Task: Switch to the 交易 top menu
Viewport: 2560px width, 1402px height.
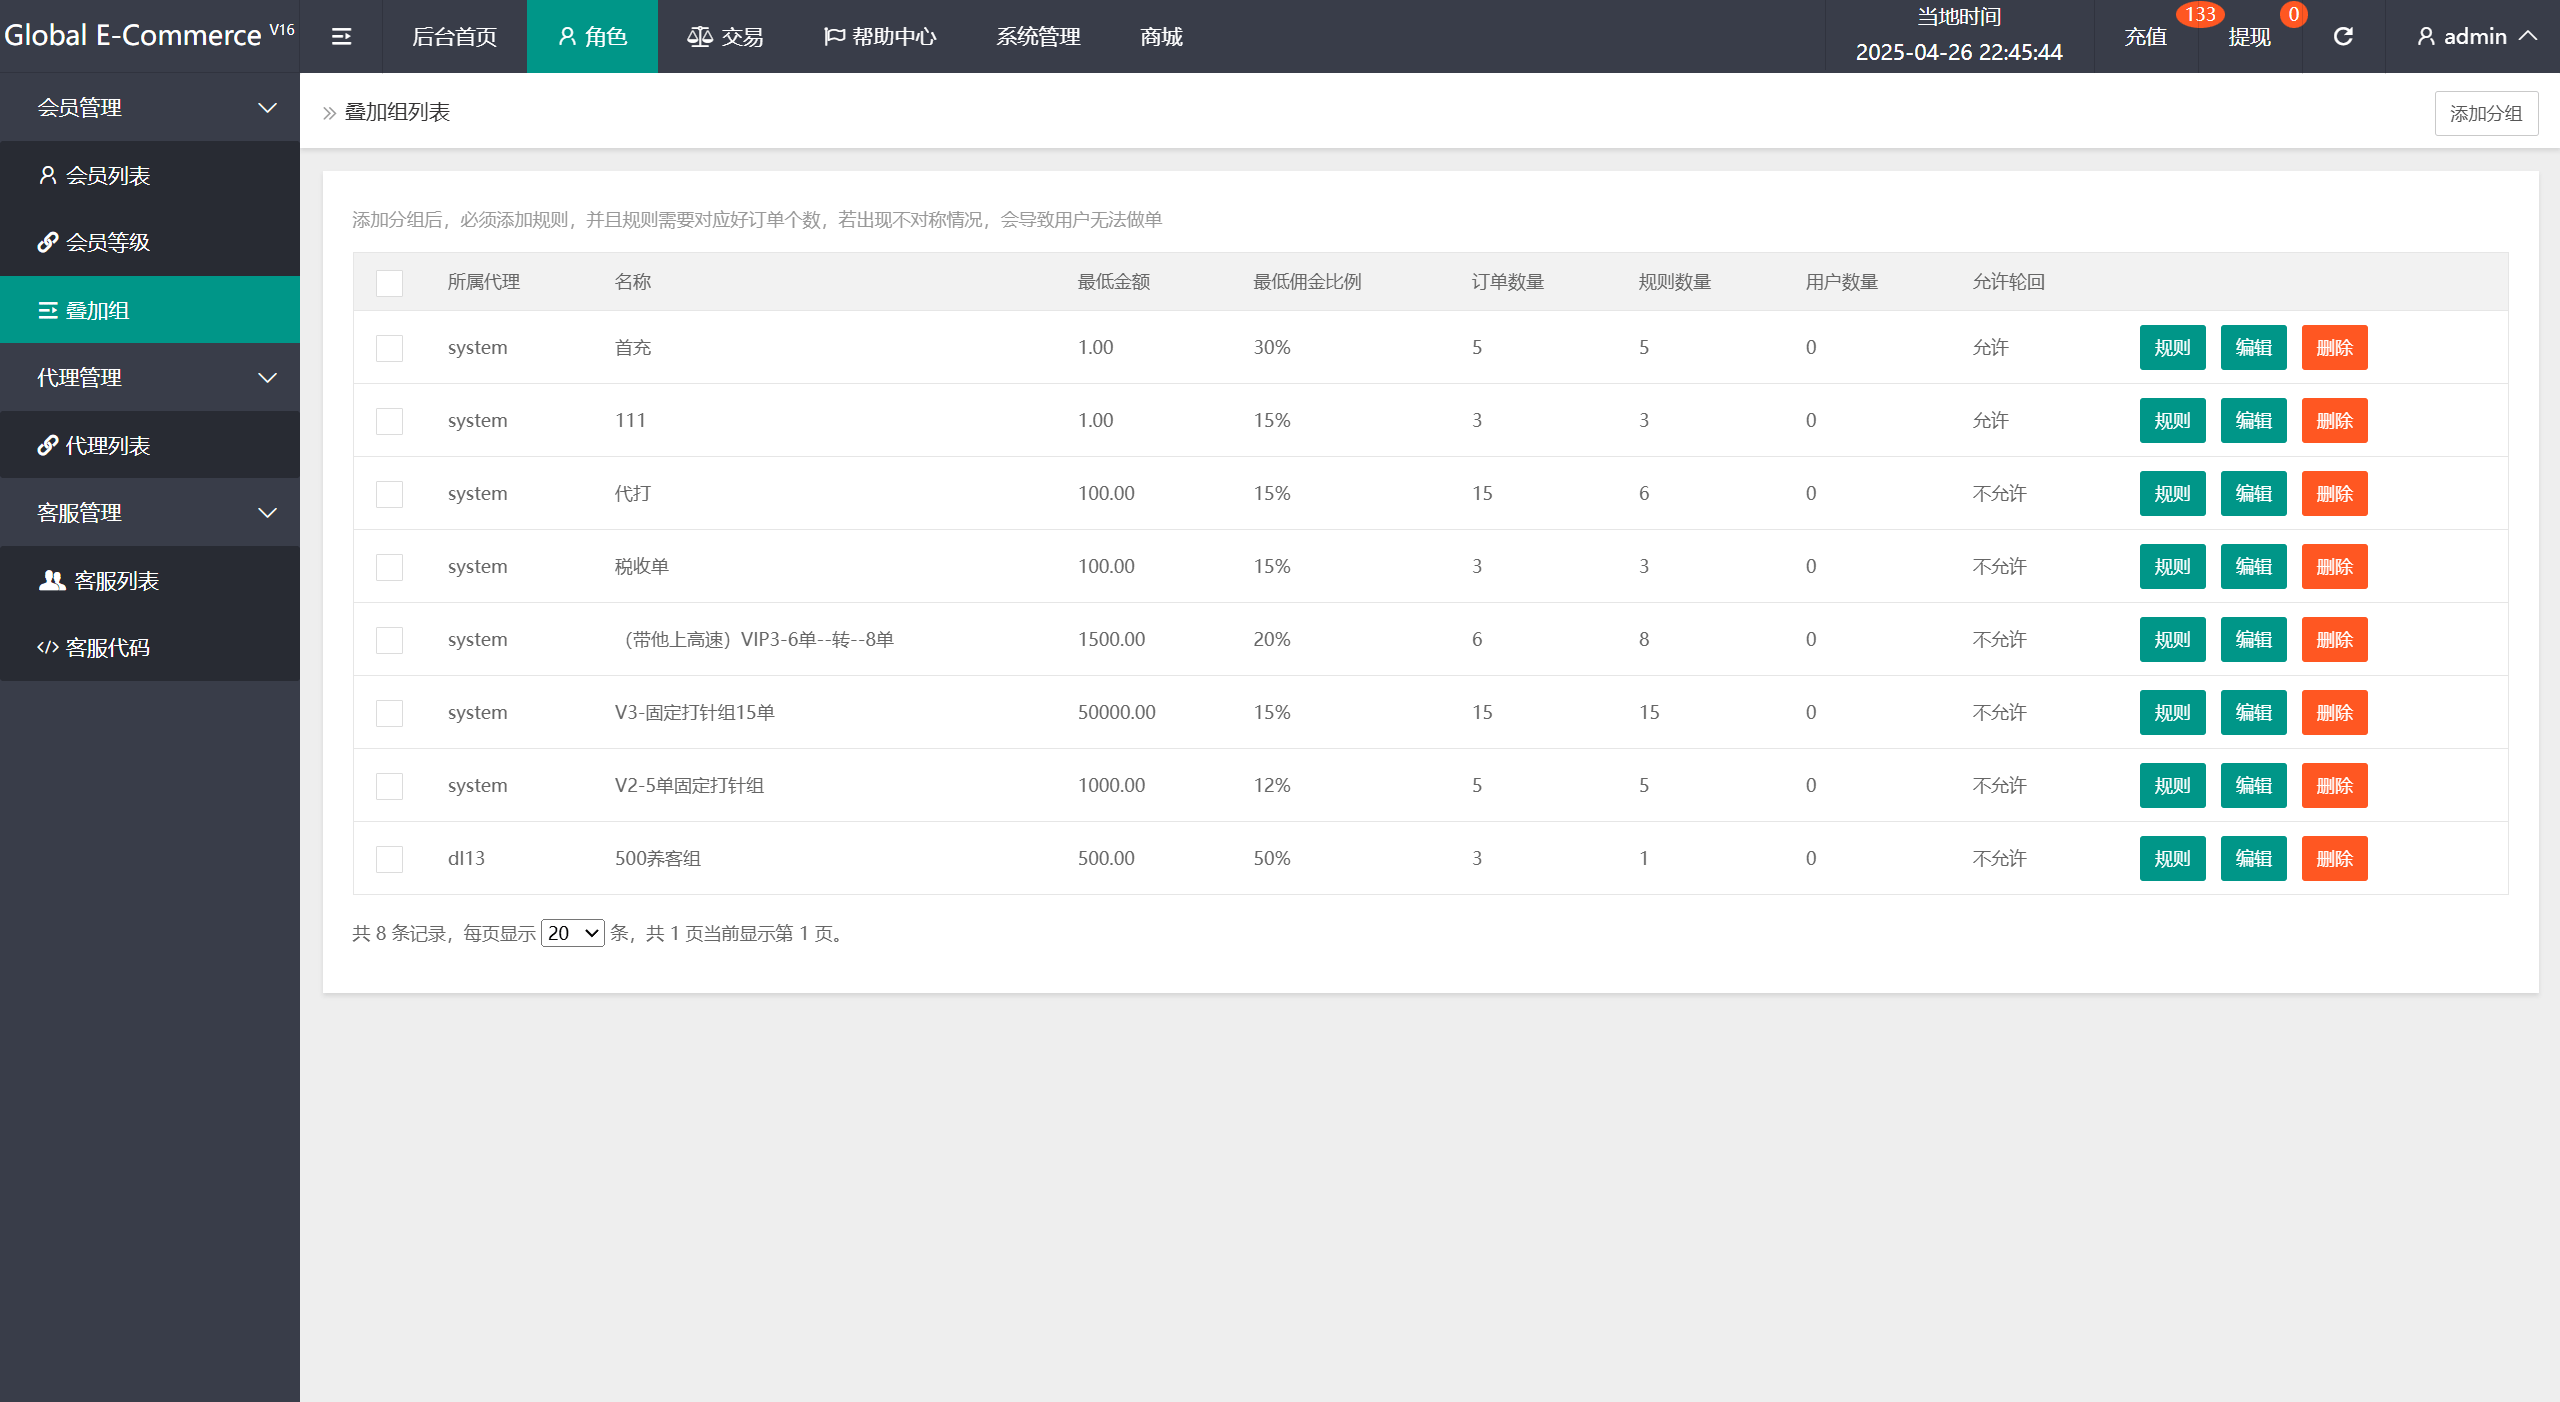Action: click(x=726, y=37)
